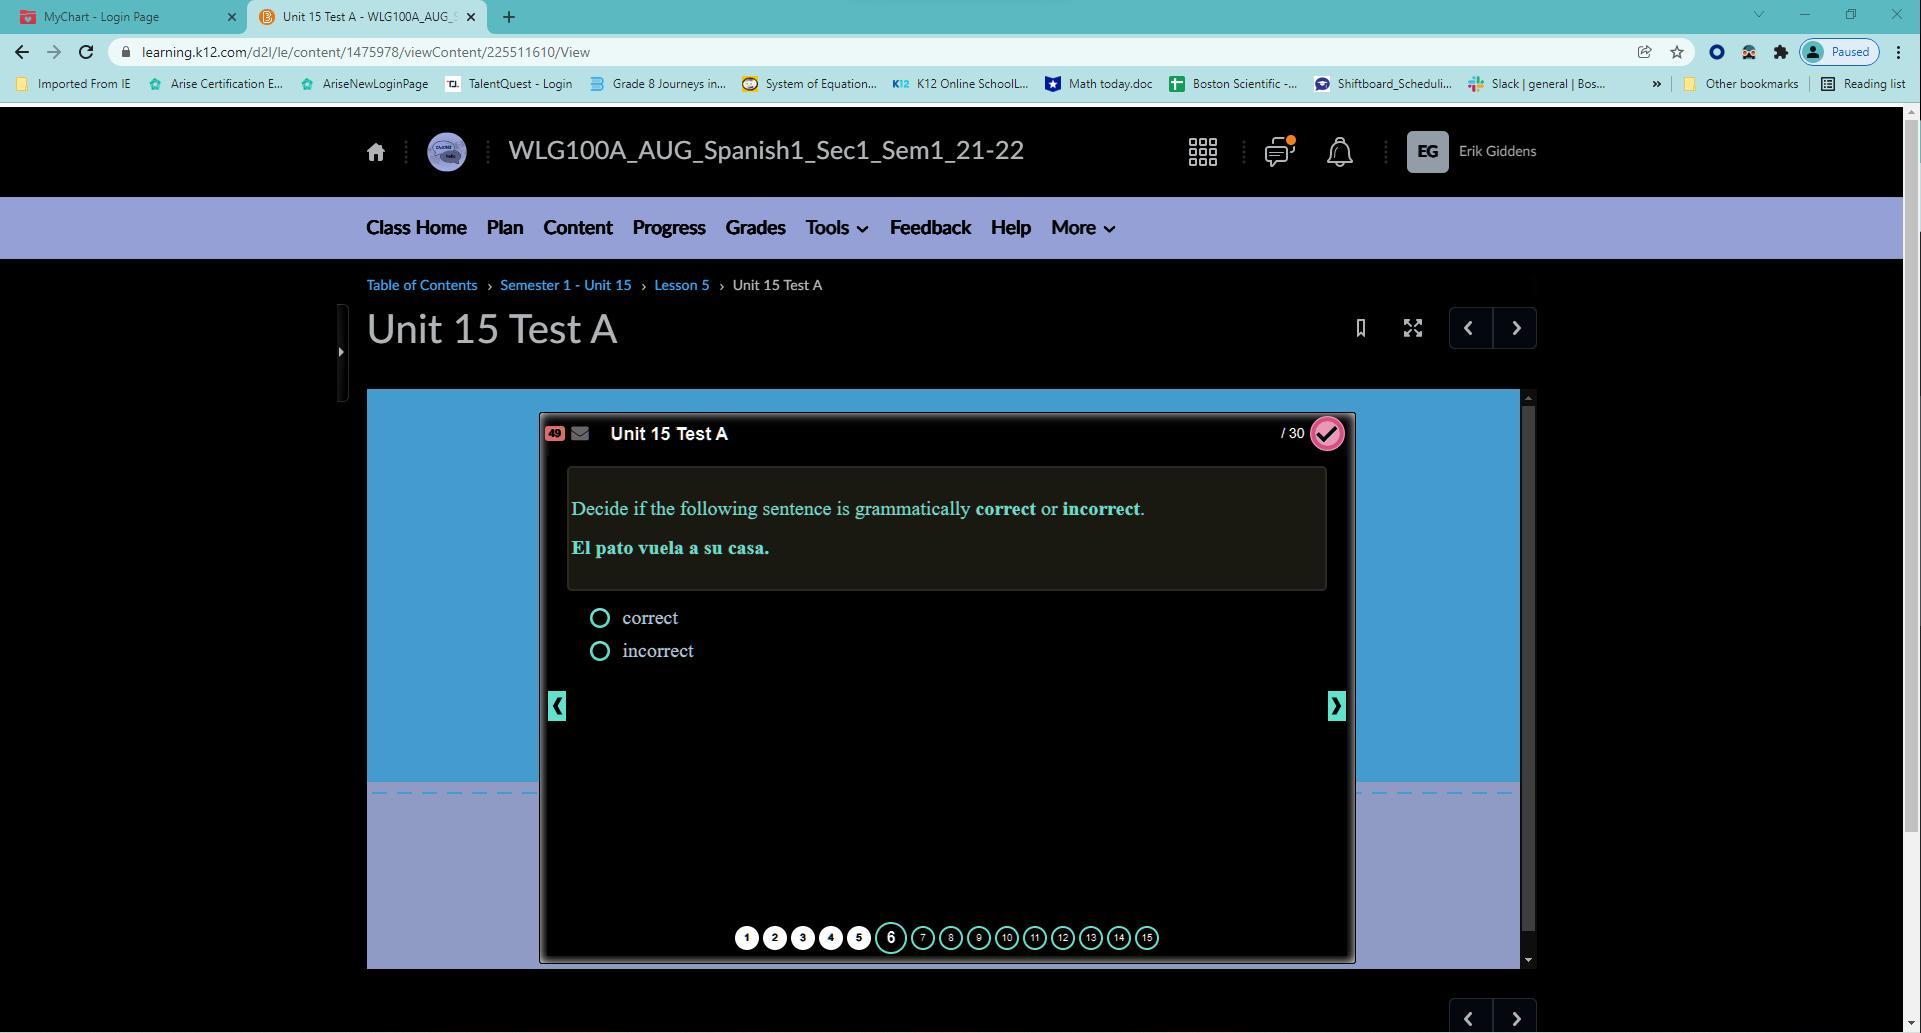The image size is (1921, 1033).
Task: Open message alerts chat icon
Action: coord(1279,152)
